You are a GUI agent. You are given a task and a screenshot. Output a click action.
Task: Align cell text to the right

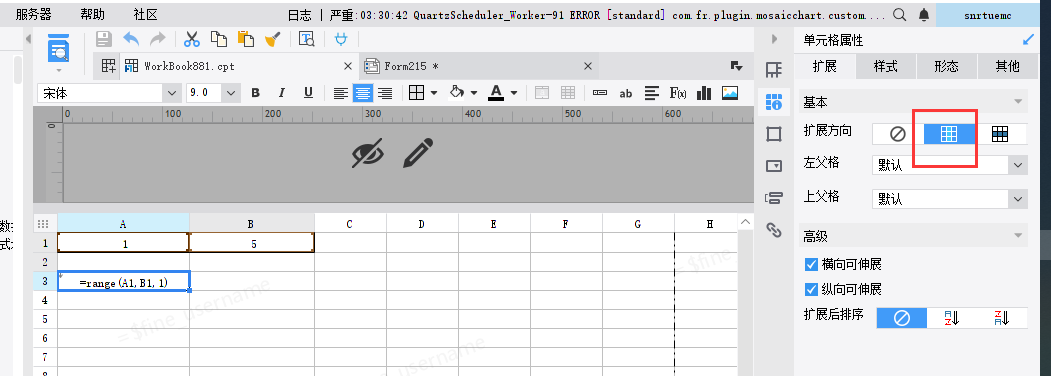(385, 93)
